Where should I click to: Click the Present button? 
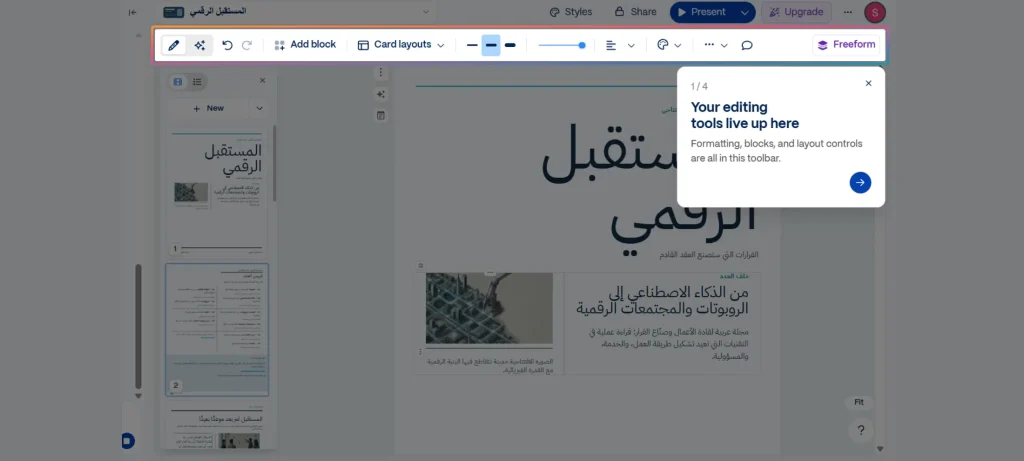(702, 12)
